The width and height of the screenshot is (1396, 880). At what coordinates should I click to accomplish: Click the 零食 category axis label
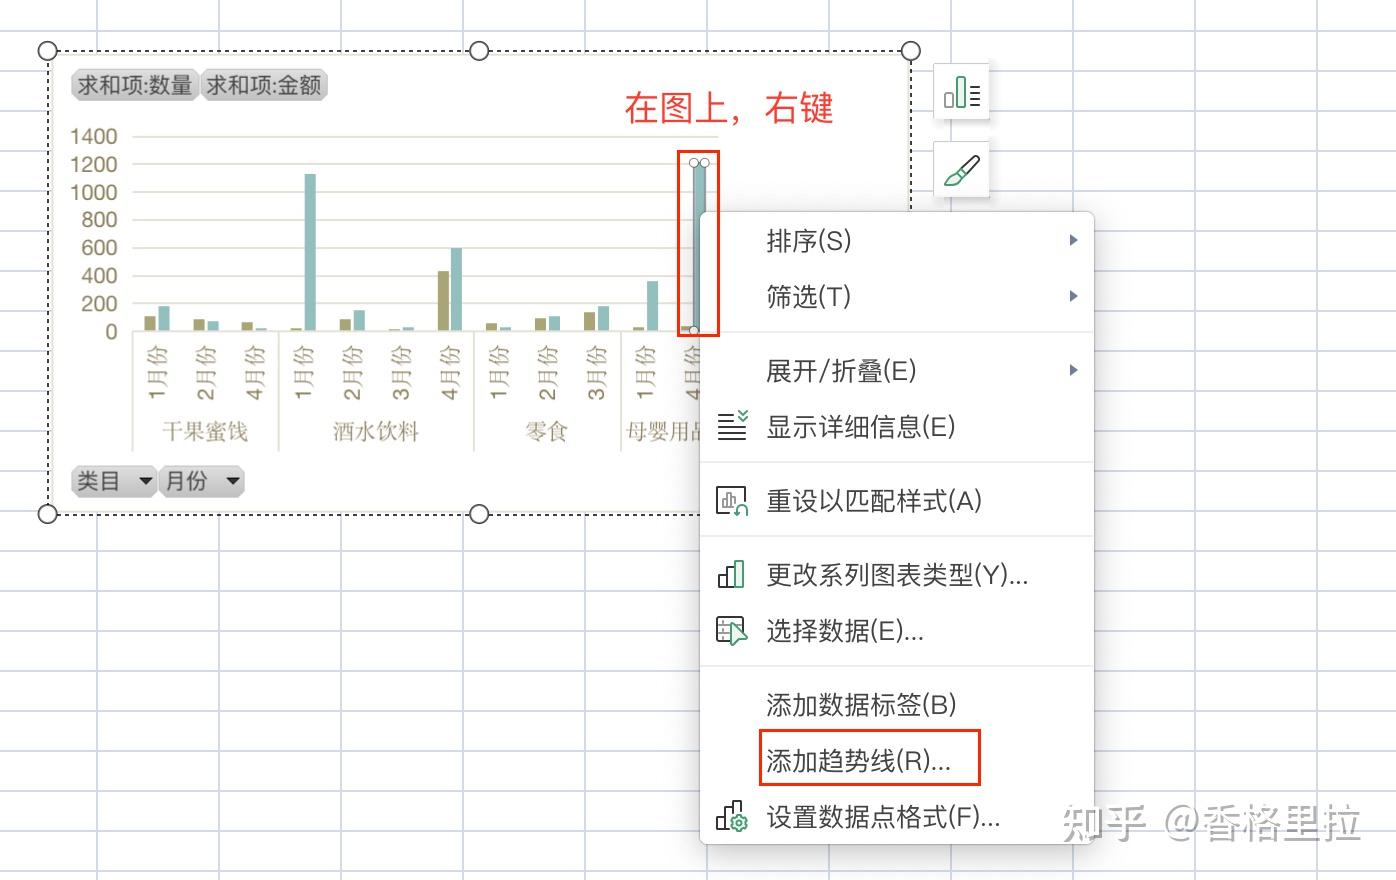click(547, 431)
